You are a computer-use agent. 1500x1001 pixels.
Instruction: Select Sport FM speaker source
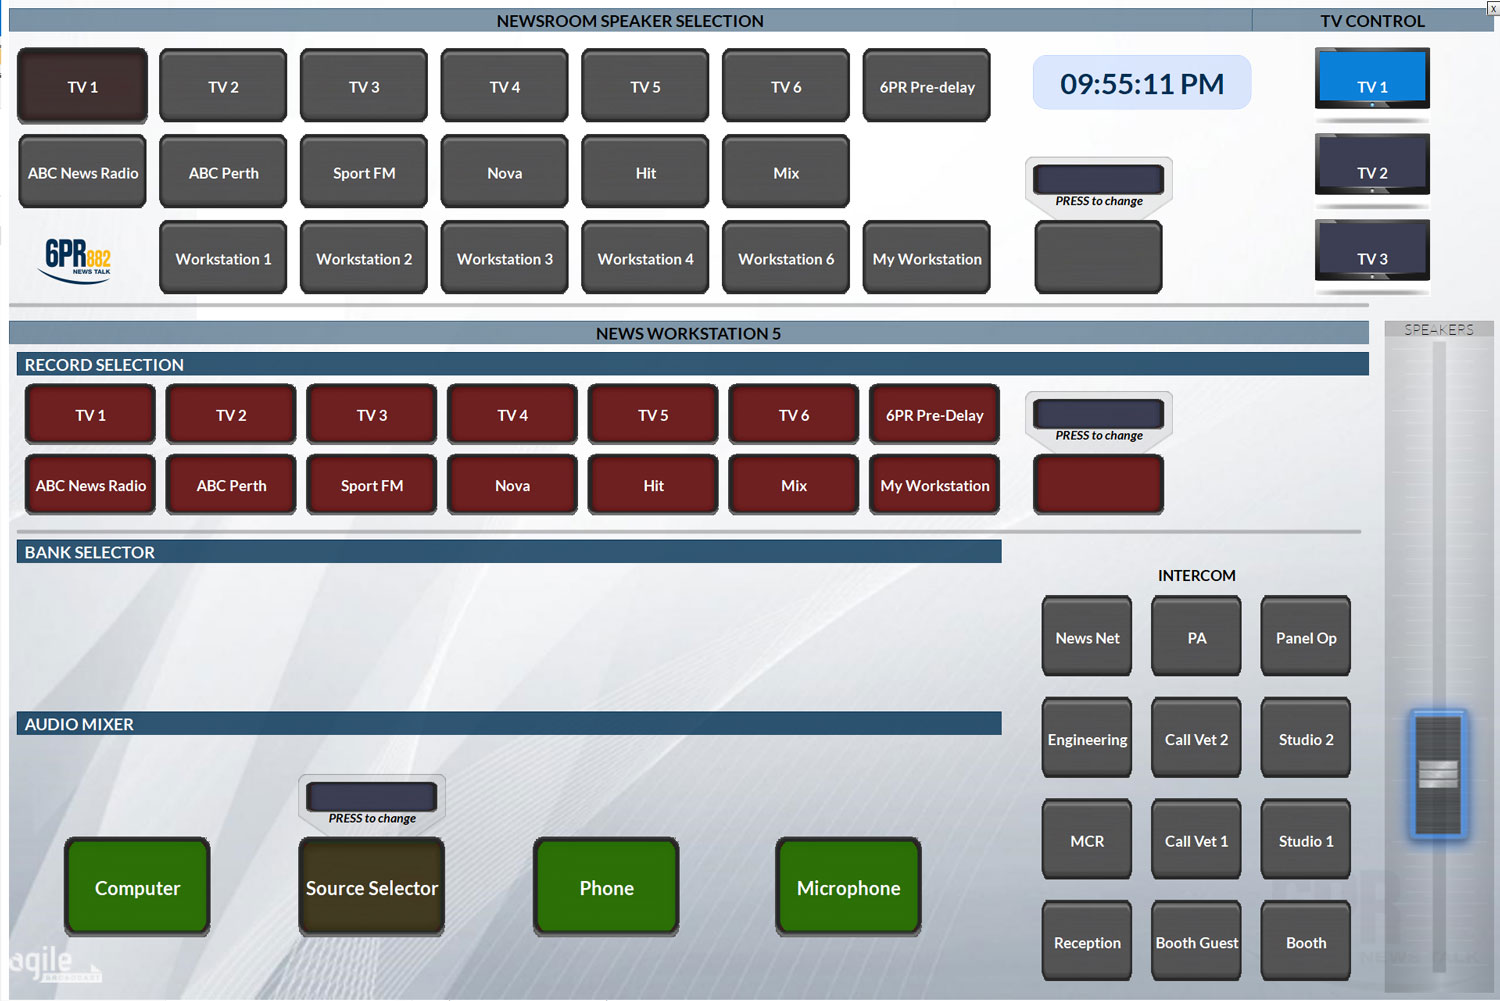(364, 172)
